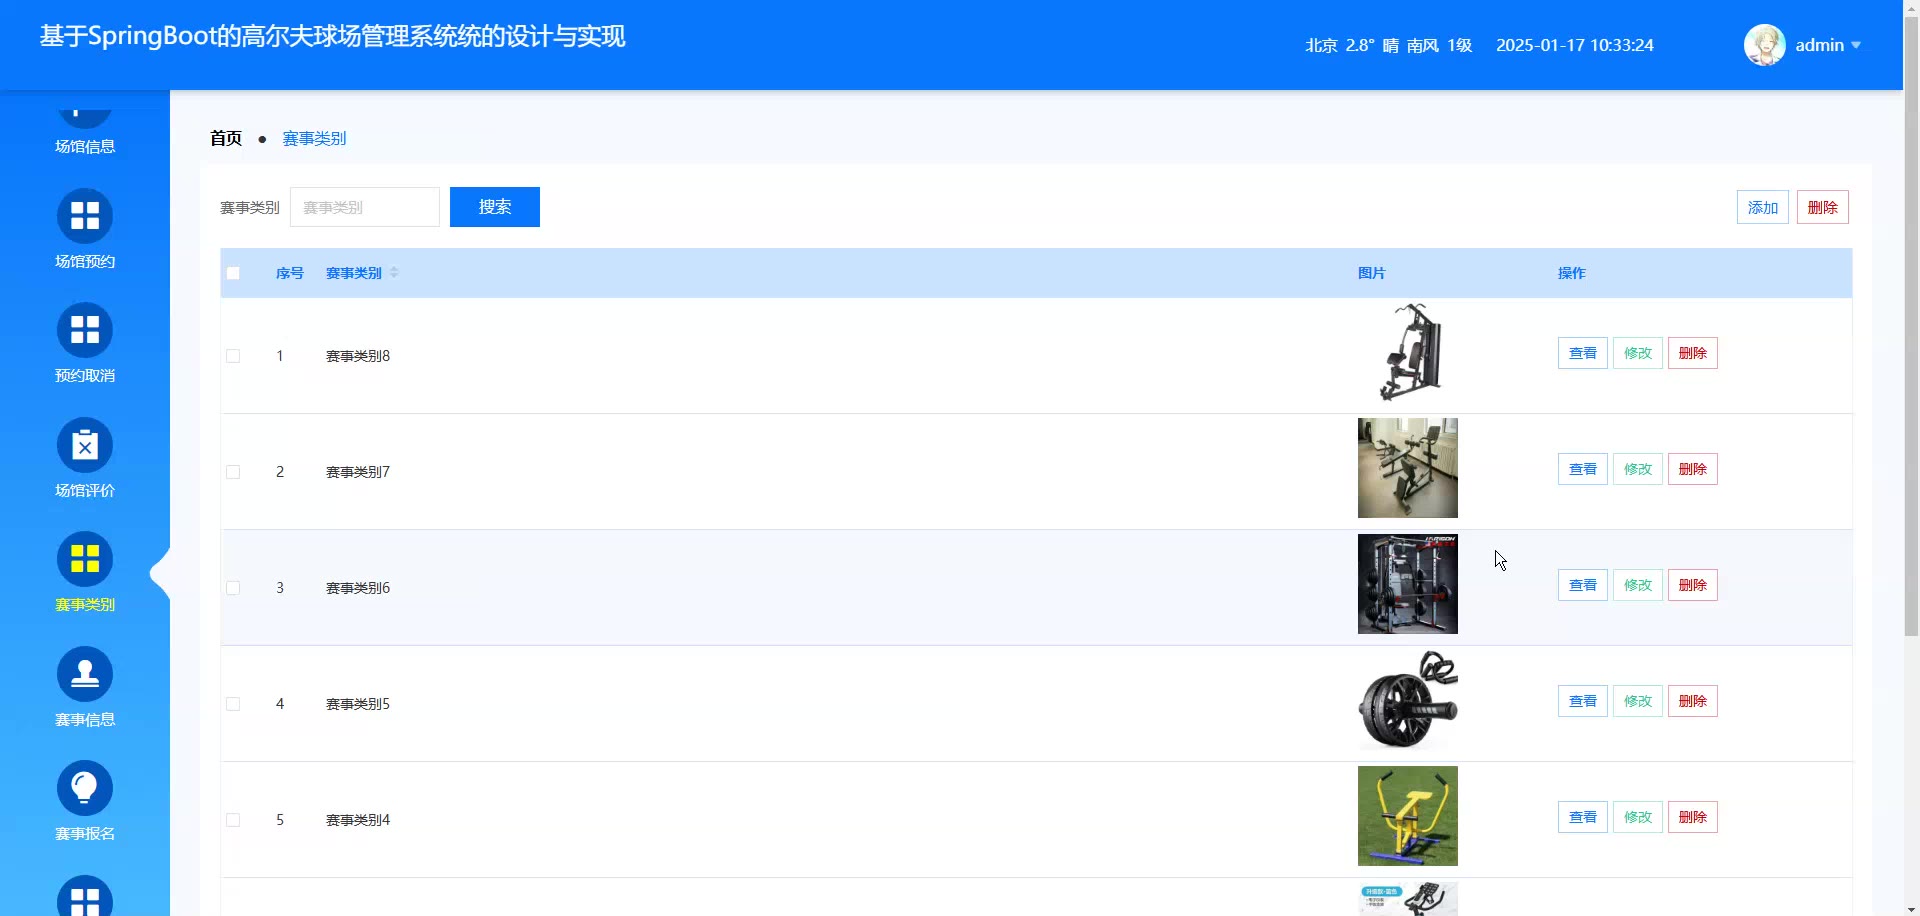Click the system title 基于SpringBoot的高尔夫球场管理系统
Image resolution: width=1920 pixels, height=916 pixels.
click(x=333, y=36)
